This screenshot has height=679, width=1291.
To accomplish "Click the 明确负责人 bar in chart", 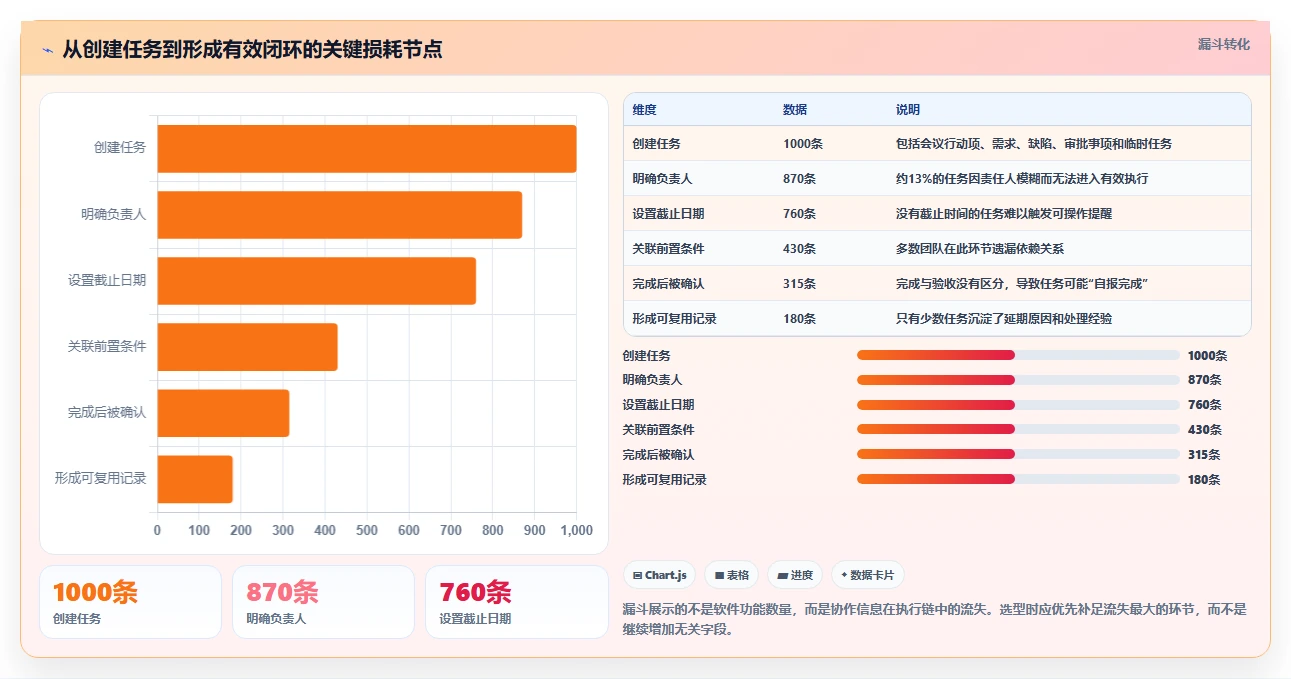I will (339, 215).
